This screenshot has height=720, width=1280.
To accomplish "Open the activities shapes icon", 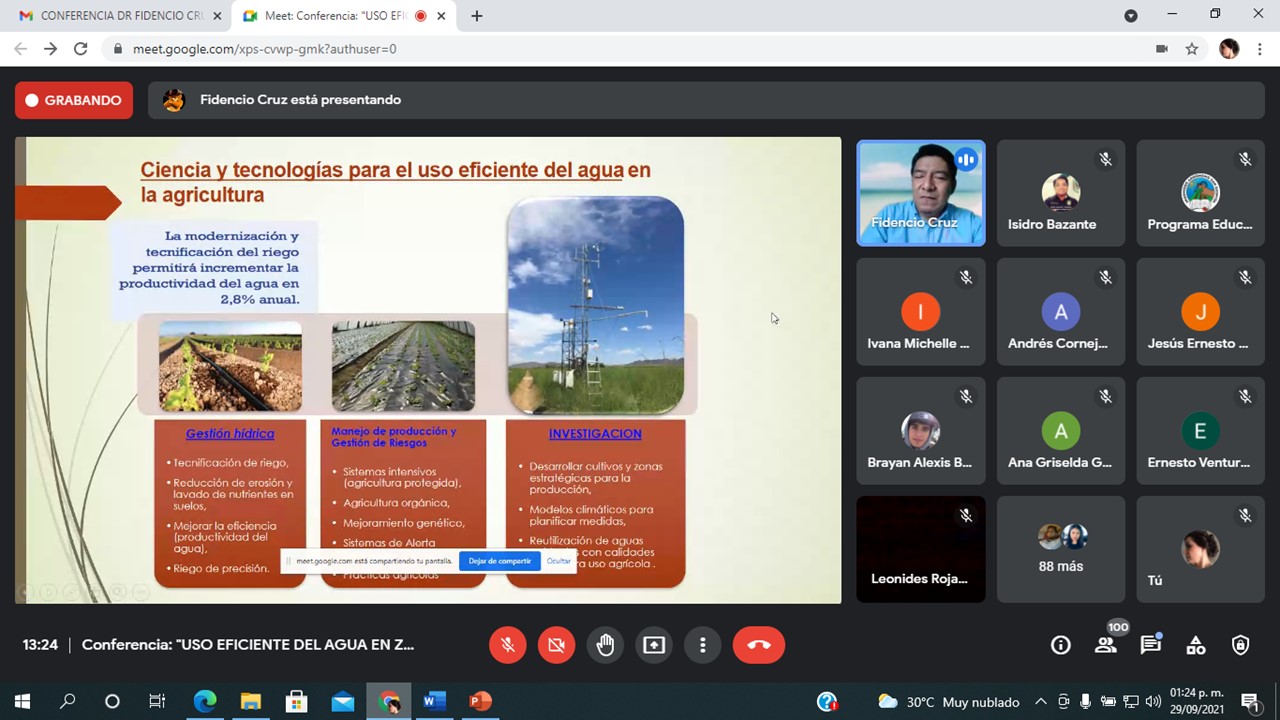I will (x=1196, y=646).
